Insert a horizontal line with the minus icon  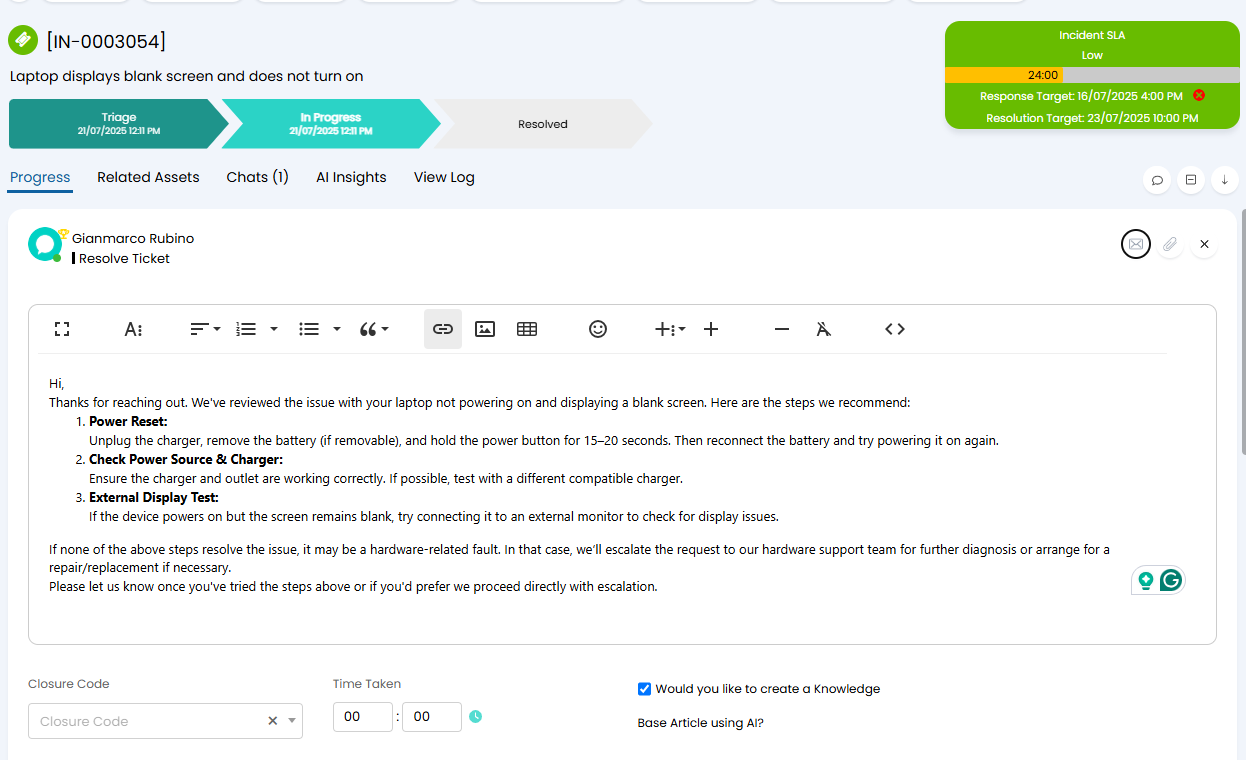point(782,329)
